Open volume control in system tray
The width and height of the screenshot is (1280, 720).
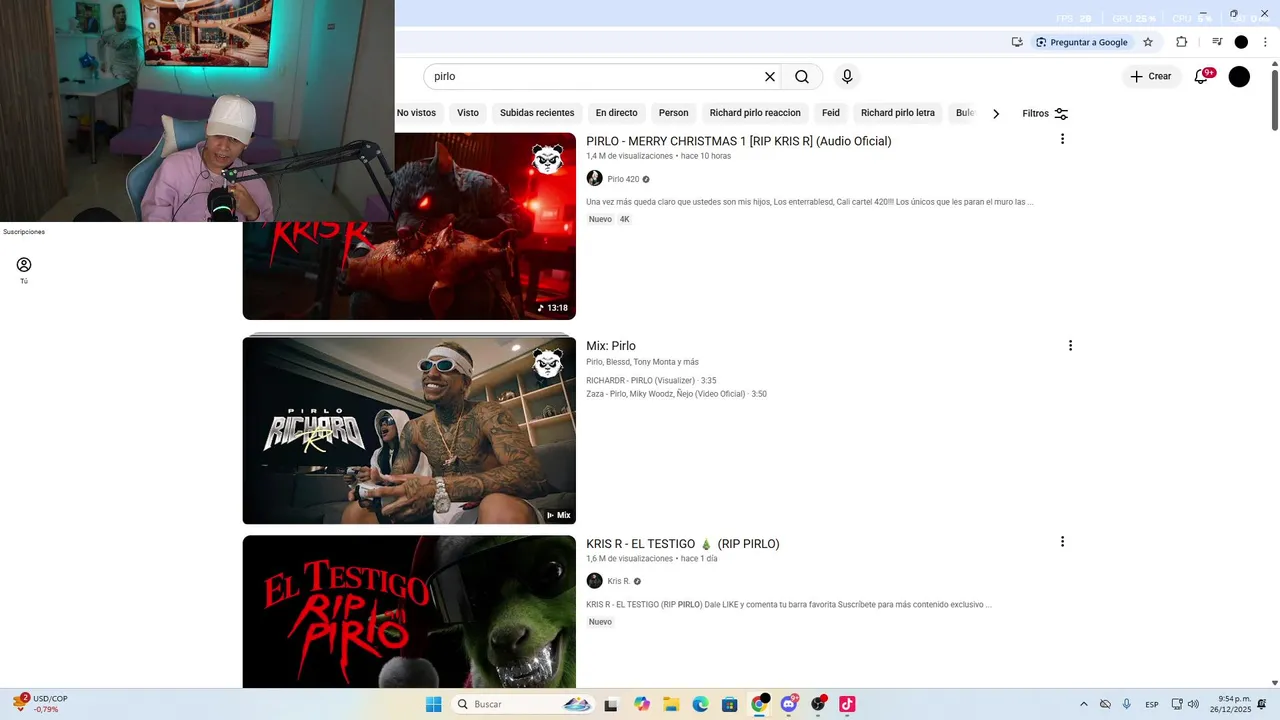1193,704
